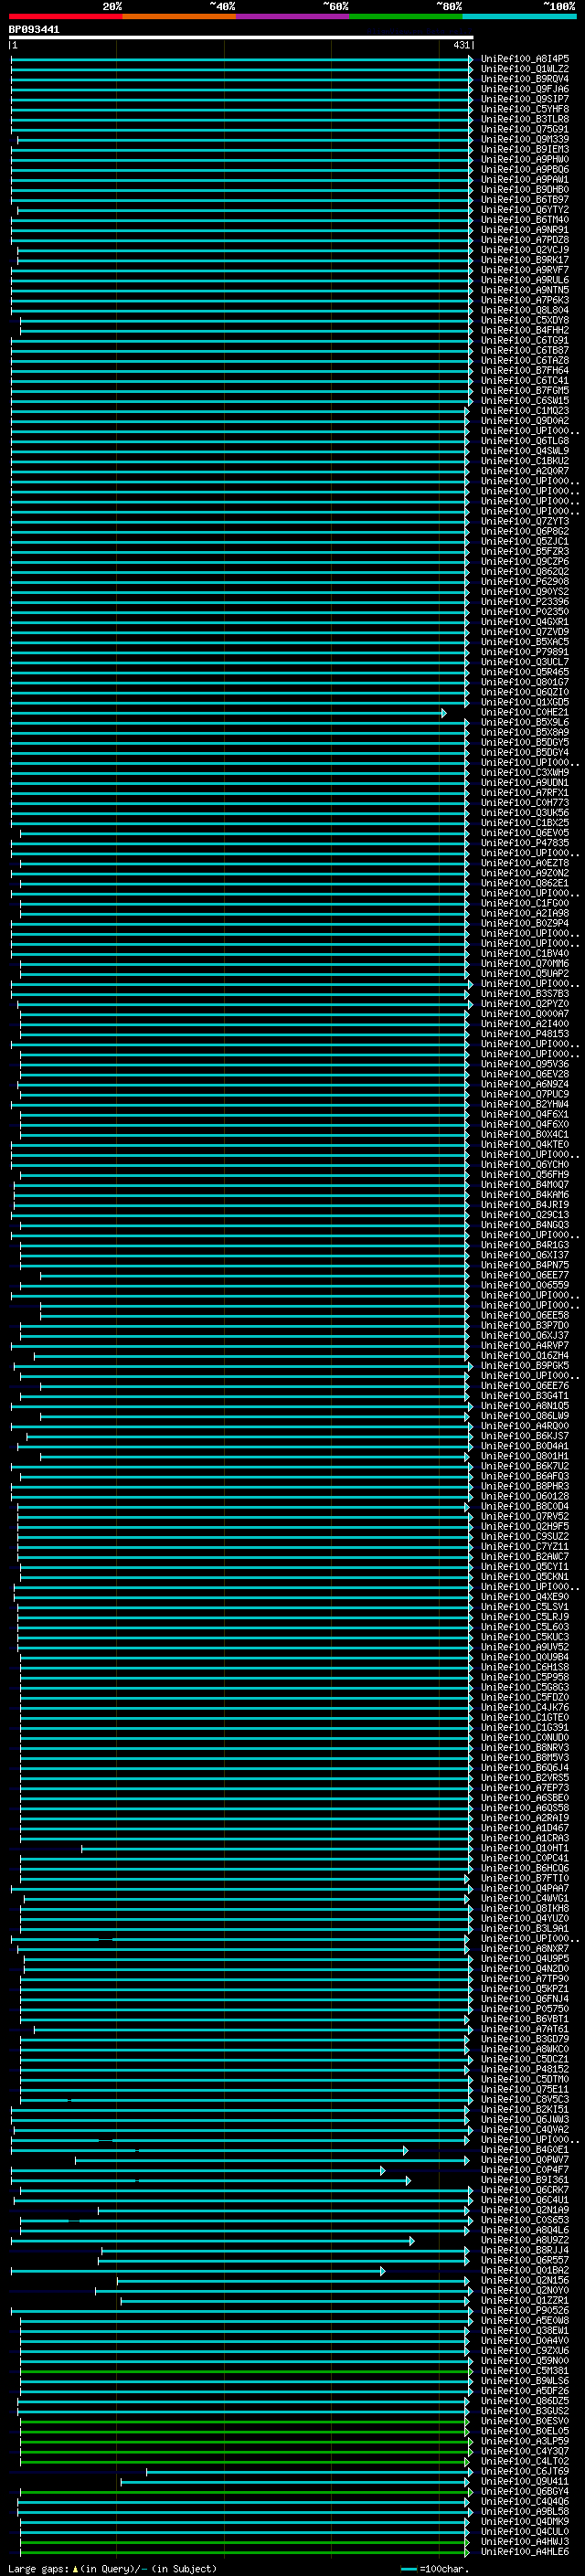Select label UniRef100_B0EL05

[524, 2432]
